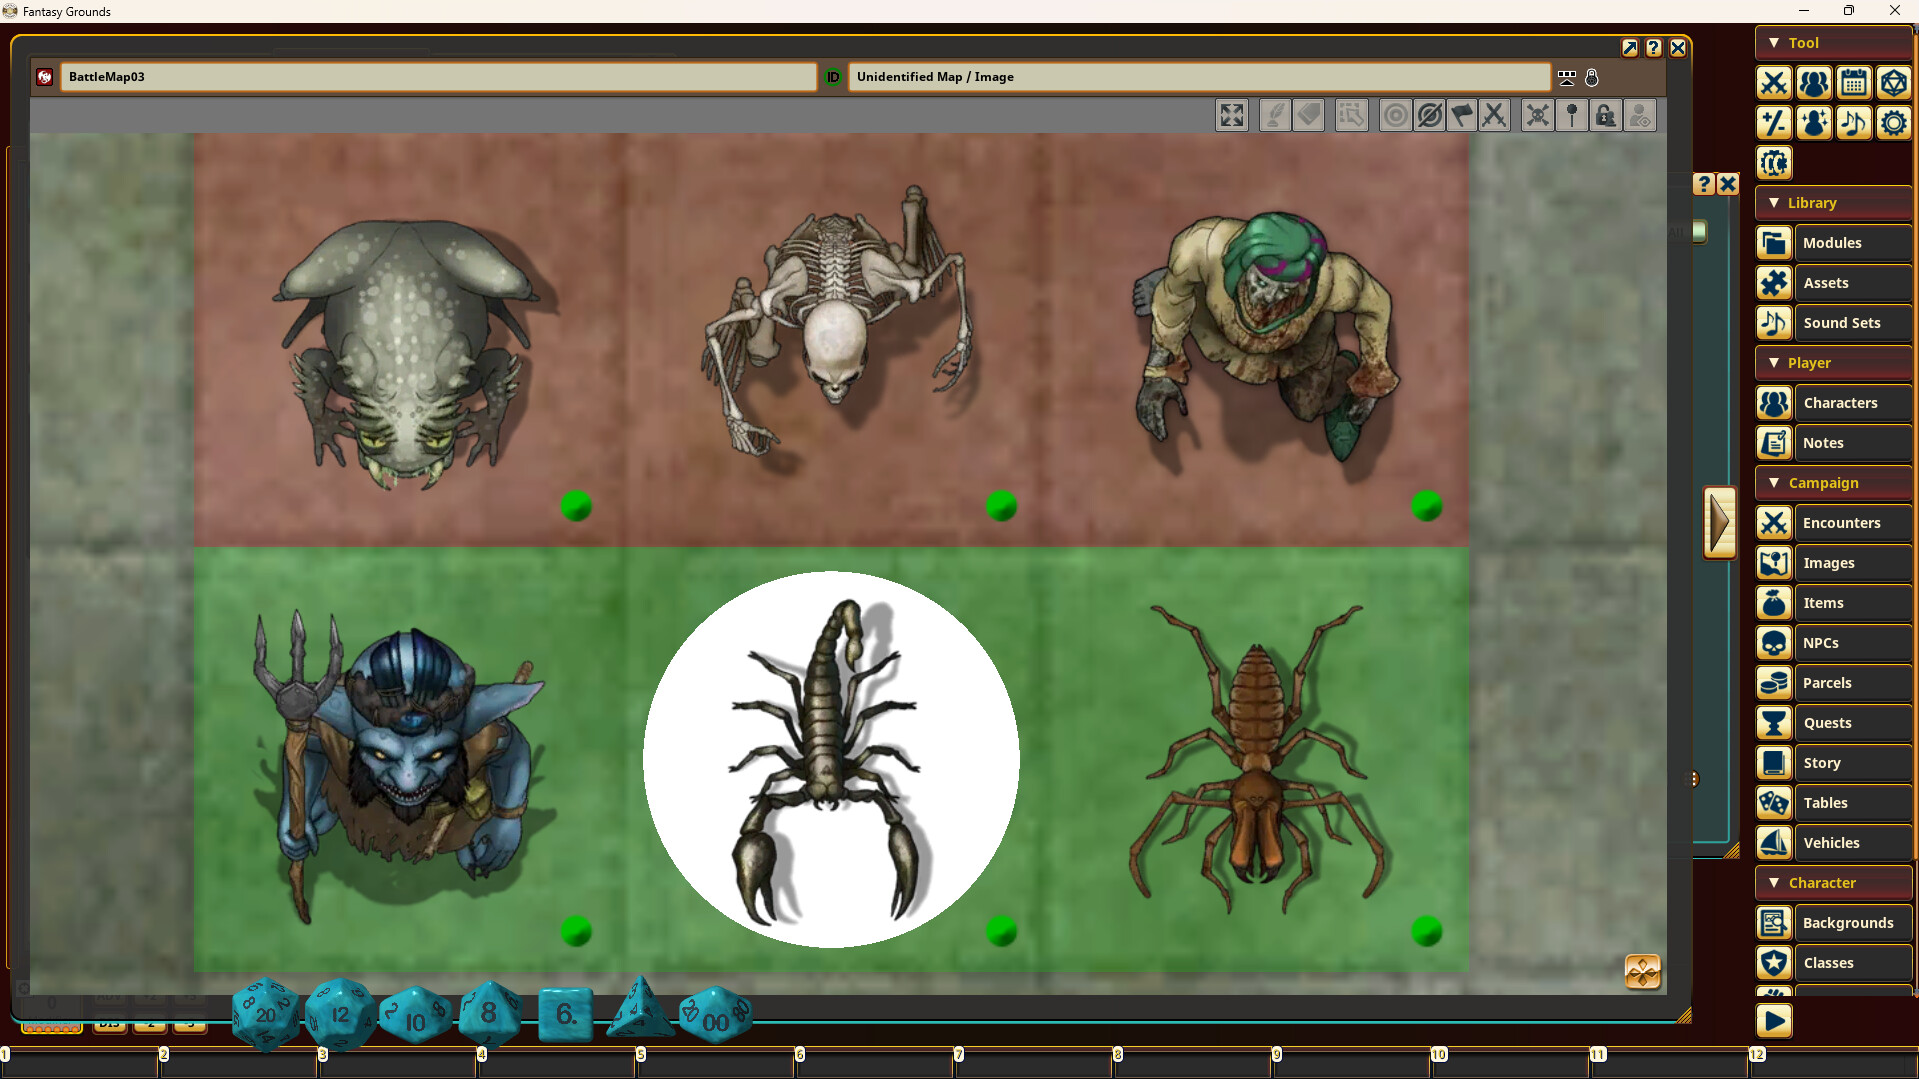Open the Combat Tracker crossed-swords tool
This screenshot has width=1919, height=1079.
click(1774, 83)
